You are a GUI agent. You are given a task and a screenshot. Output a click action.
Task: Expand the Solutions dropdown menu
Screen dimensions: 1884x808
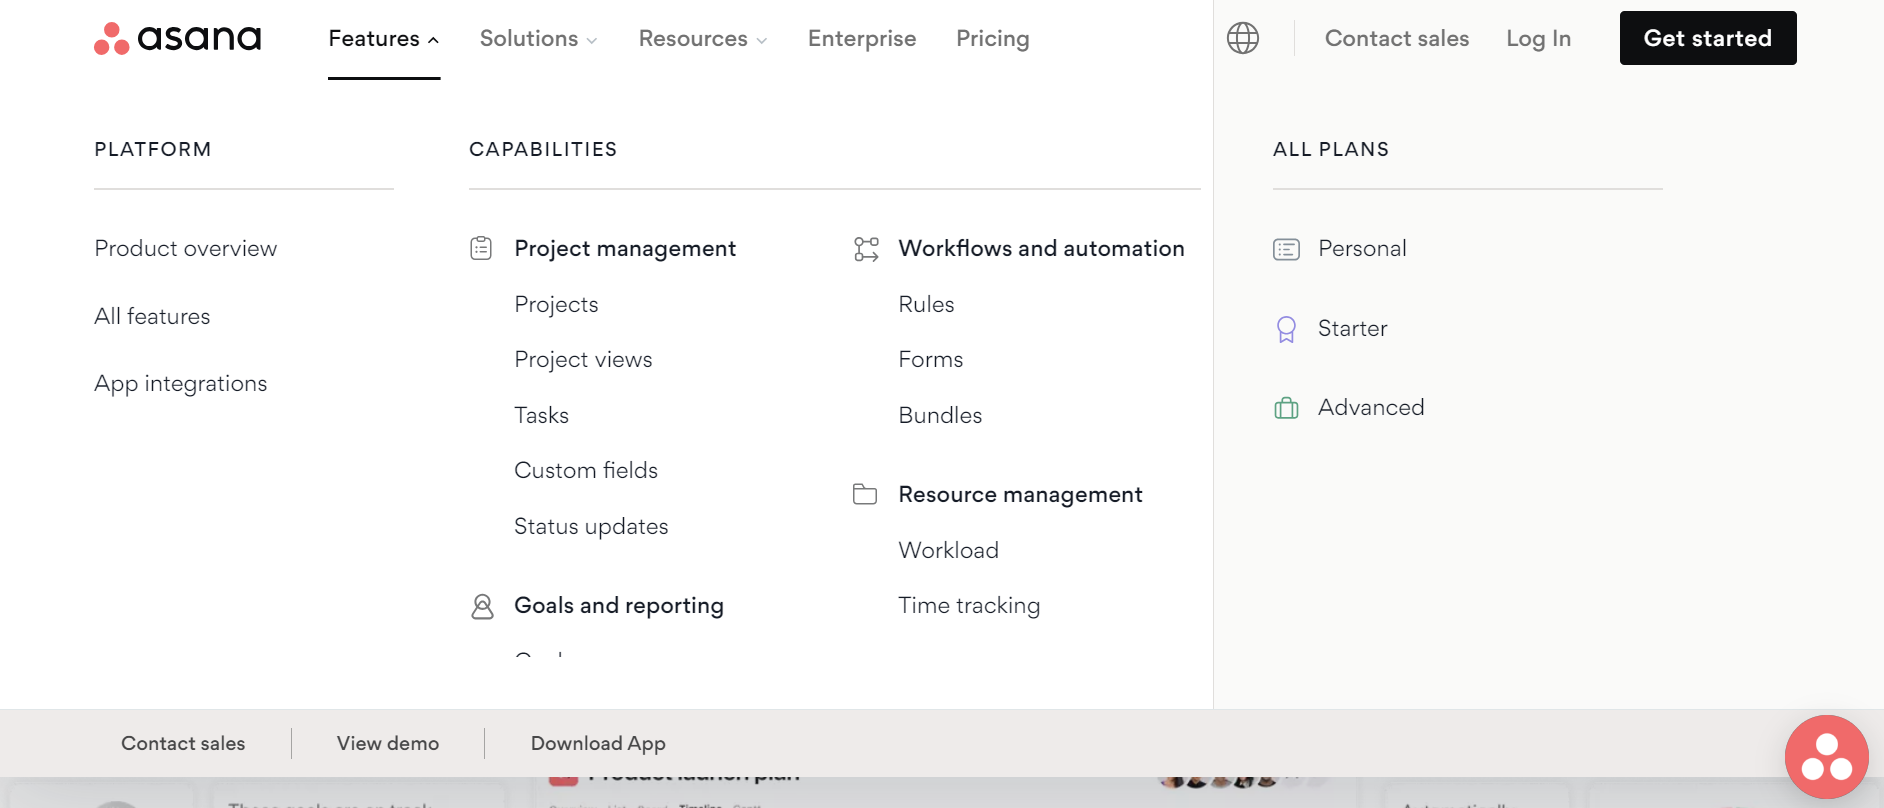pyautogui.click(x=538, y=39)
